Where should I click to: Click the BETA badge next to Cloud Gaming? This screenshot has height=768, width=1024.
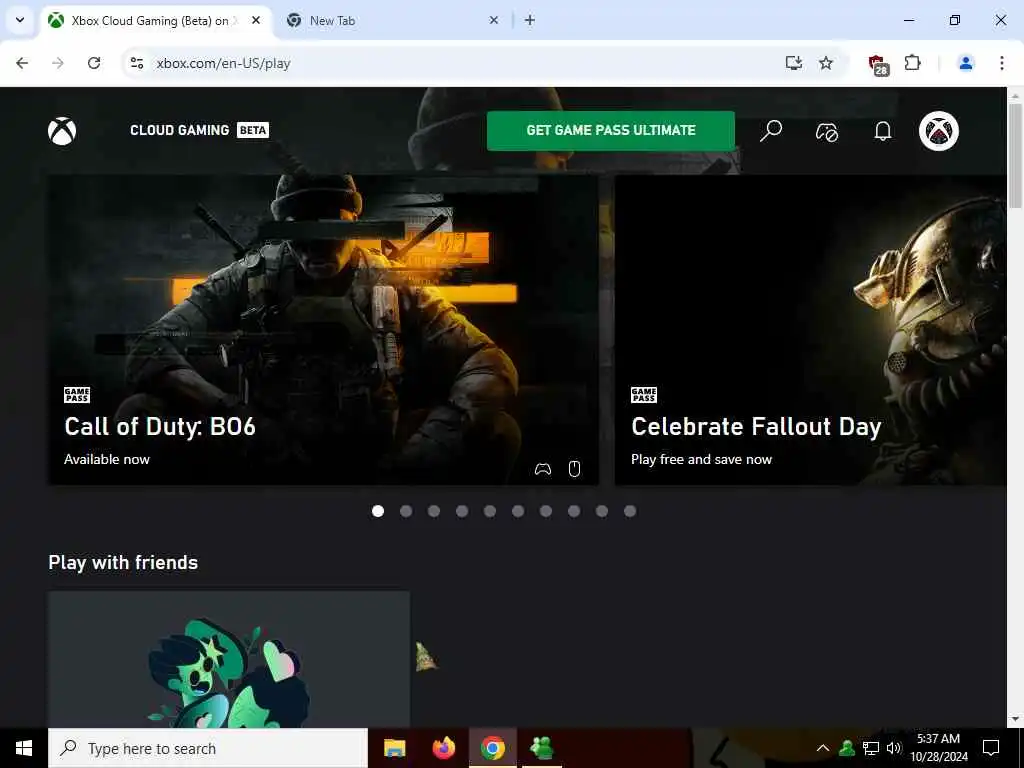(253, 130)
